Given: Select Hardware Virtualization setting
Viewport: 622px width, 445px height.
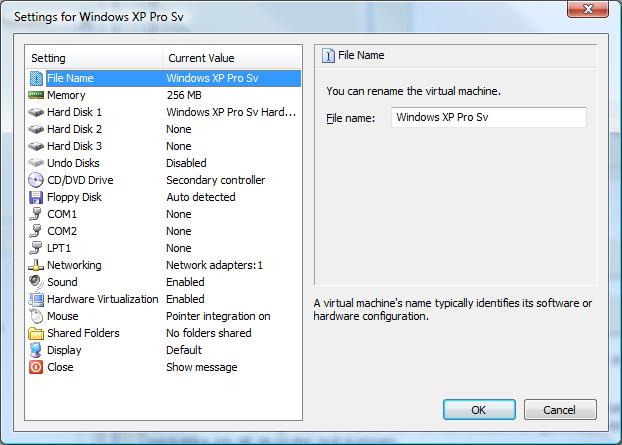Looking at the screenshot, I should tap(163, 299).
